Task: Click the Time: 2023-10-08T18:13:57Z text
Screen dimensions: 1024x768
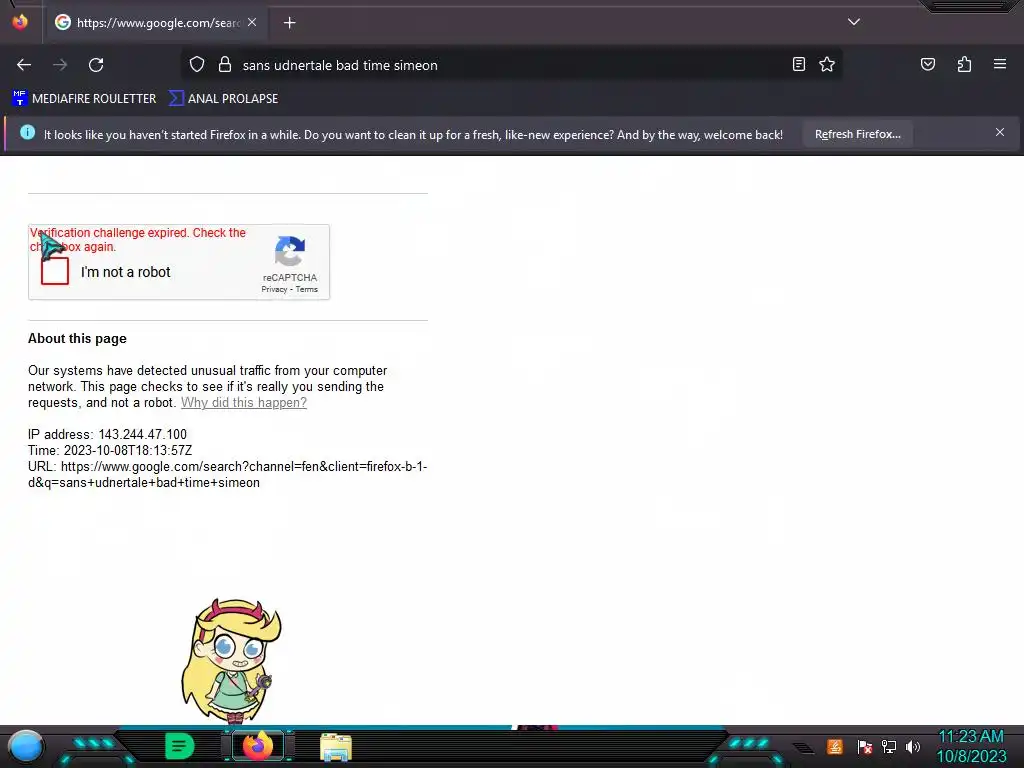Action: point(110,451)
